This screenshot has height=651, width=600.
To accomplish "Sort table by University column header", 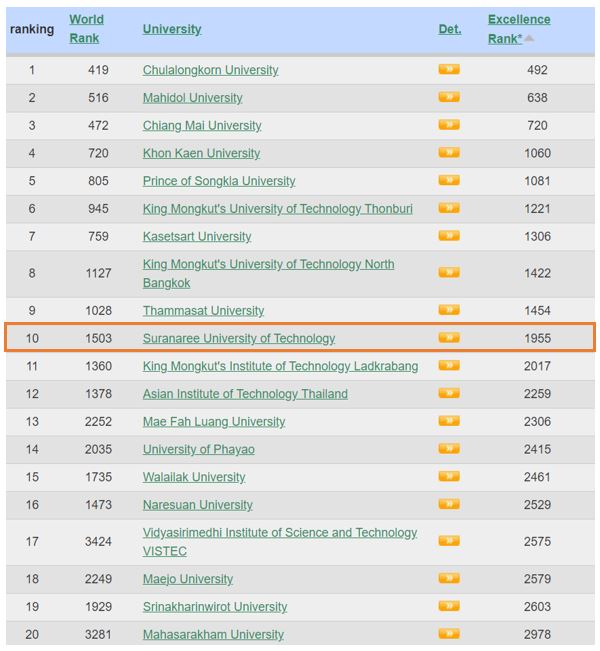I will coord(172,29).
